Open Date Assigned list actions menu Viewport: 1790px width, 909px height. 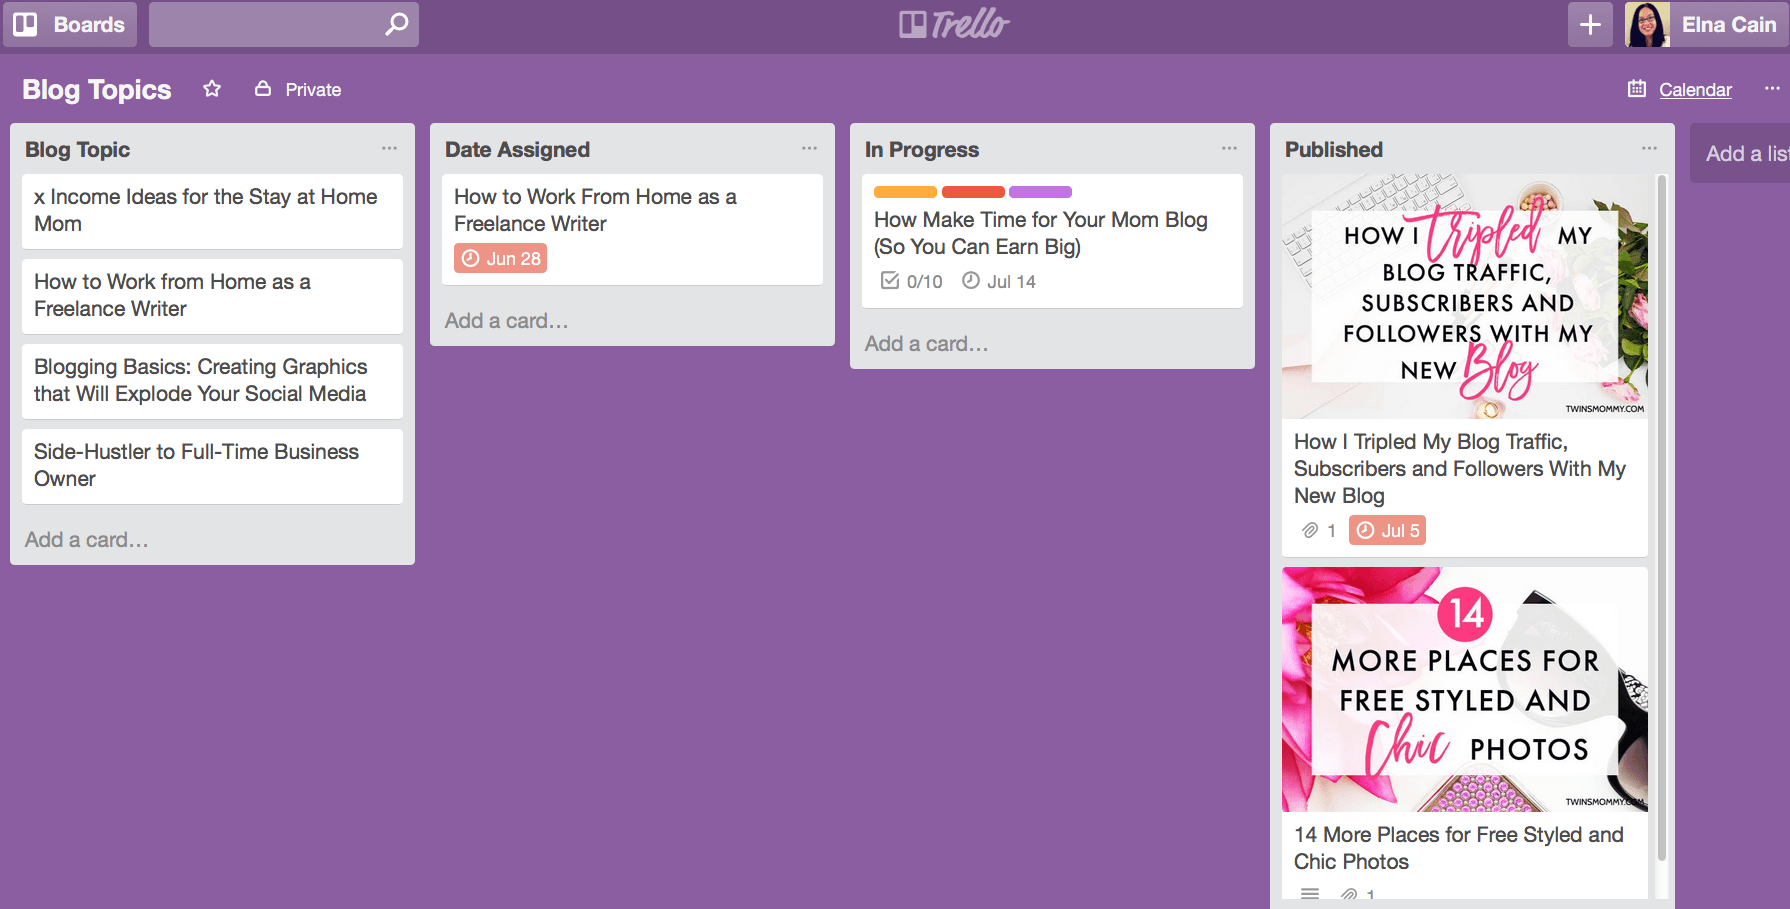[809, 149]
